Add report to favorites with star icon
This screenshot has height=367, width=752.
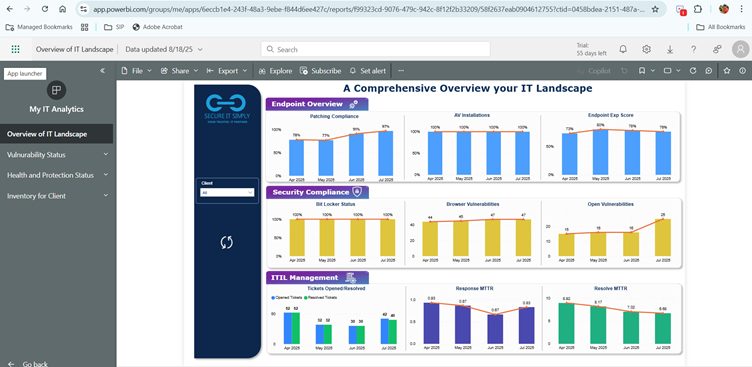[727, 71]
